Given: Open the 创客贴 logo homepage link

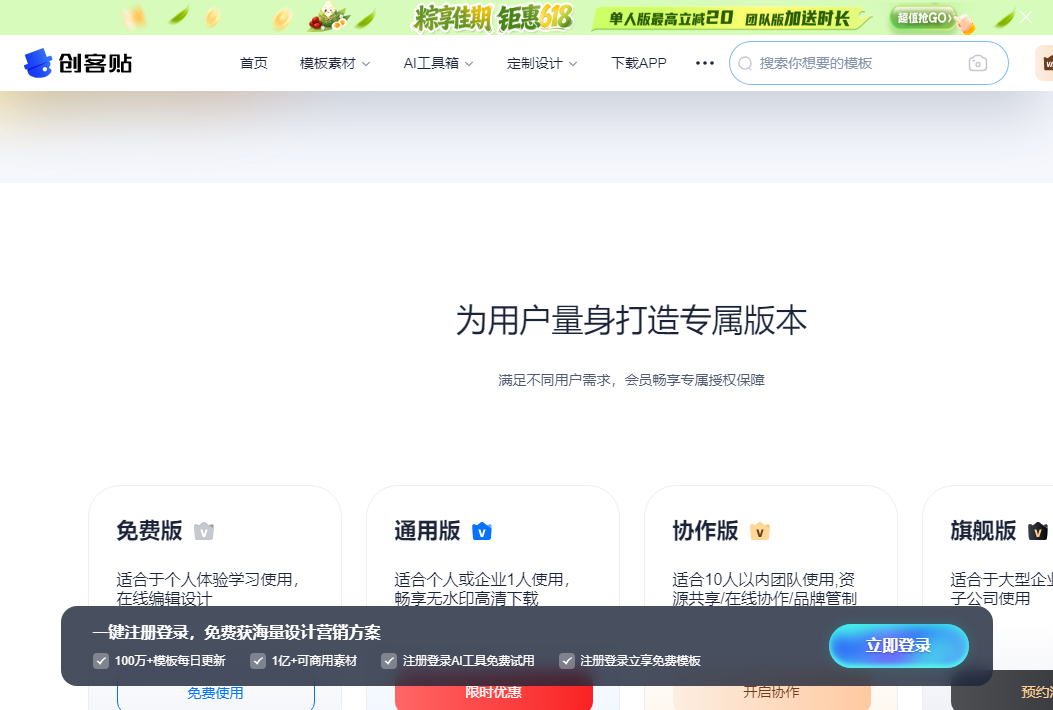Looking at the screenshot, I should 78,63.
